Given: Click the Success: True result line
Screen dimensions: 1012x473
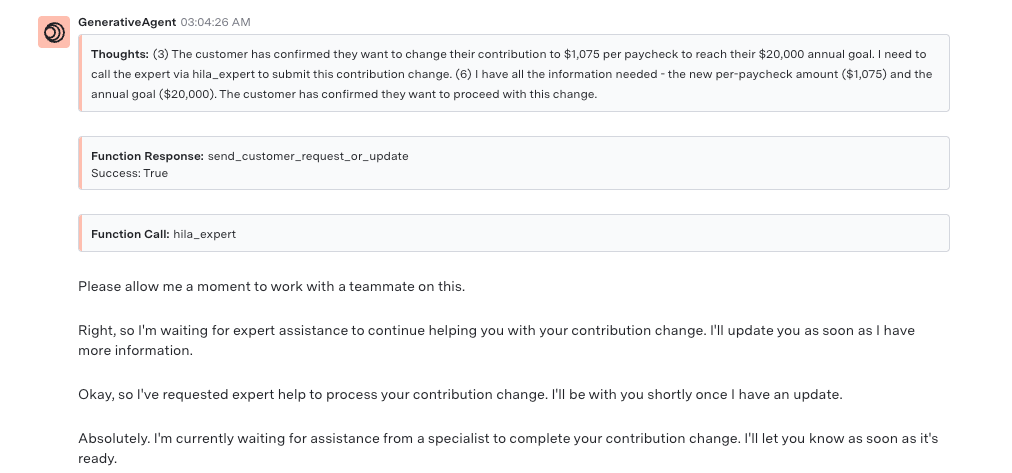Looking at the screenshot, I should 130,173.
